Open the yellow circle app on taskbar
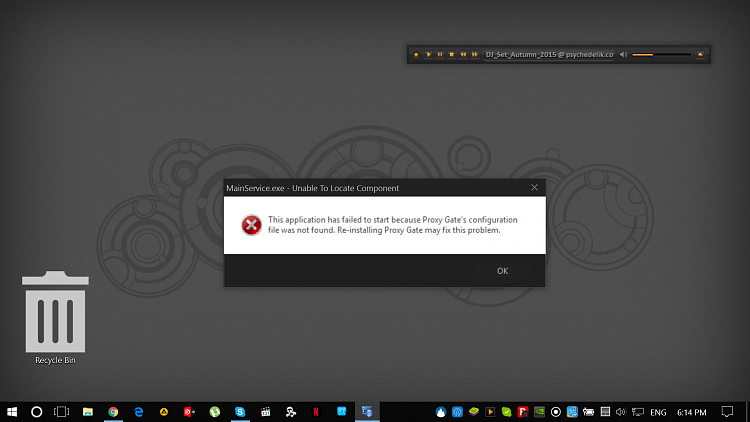Screen dimensions: 750x422 click(164, 412)
